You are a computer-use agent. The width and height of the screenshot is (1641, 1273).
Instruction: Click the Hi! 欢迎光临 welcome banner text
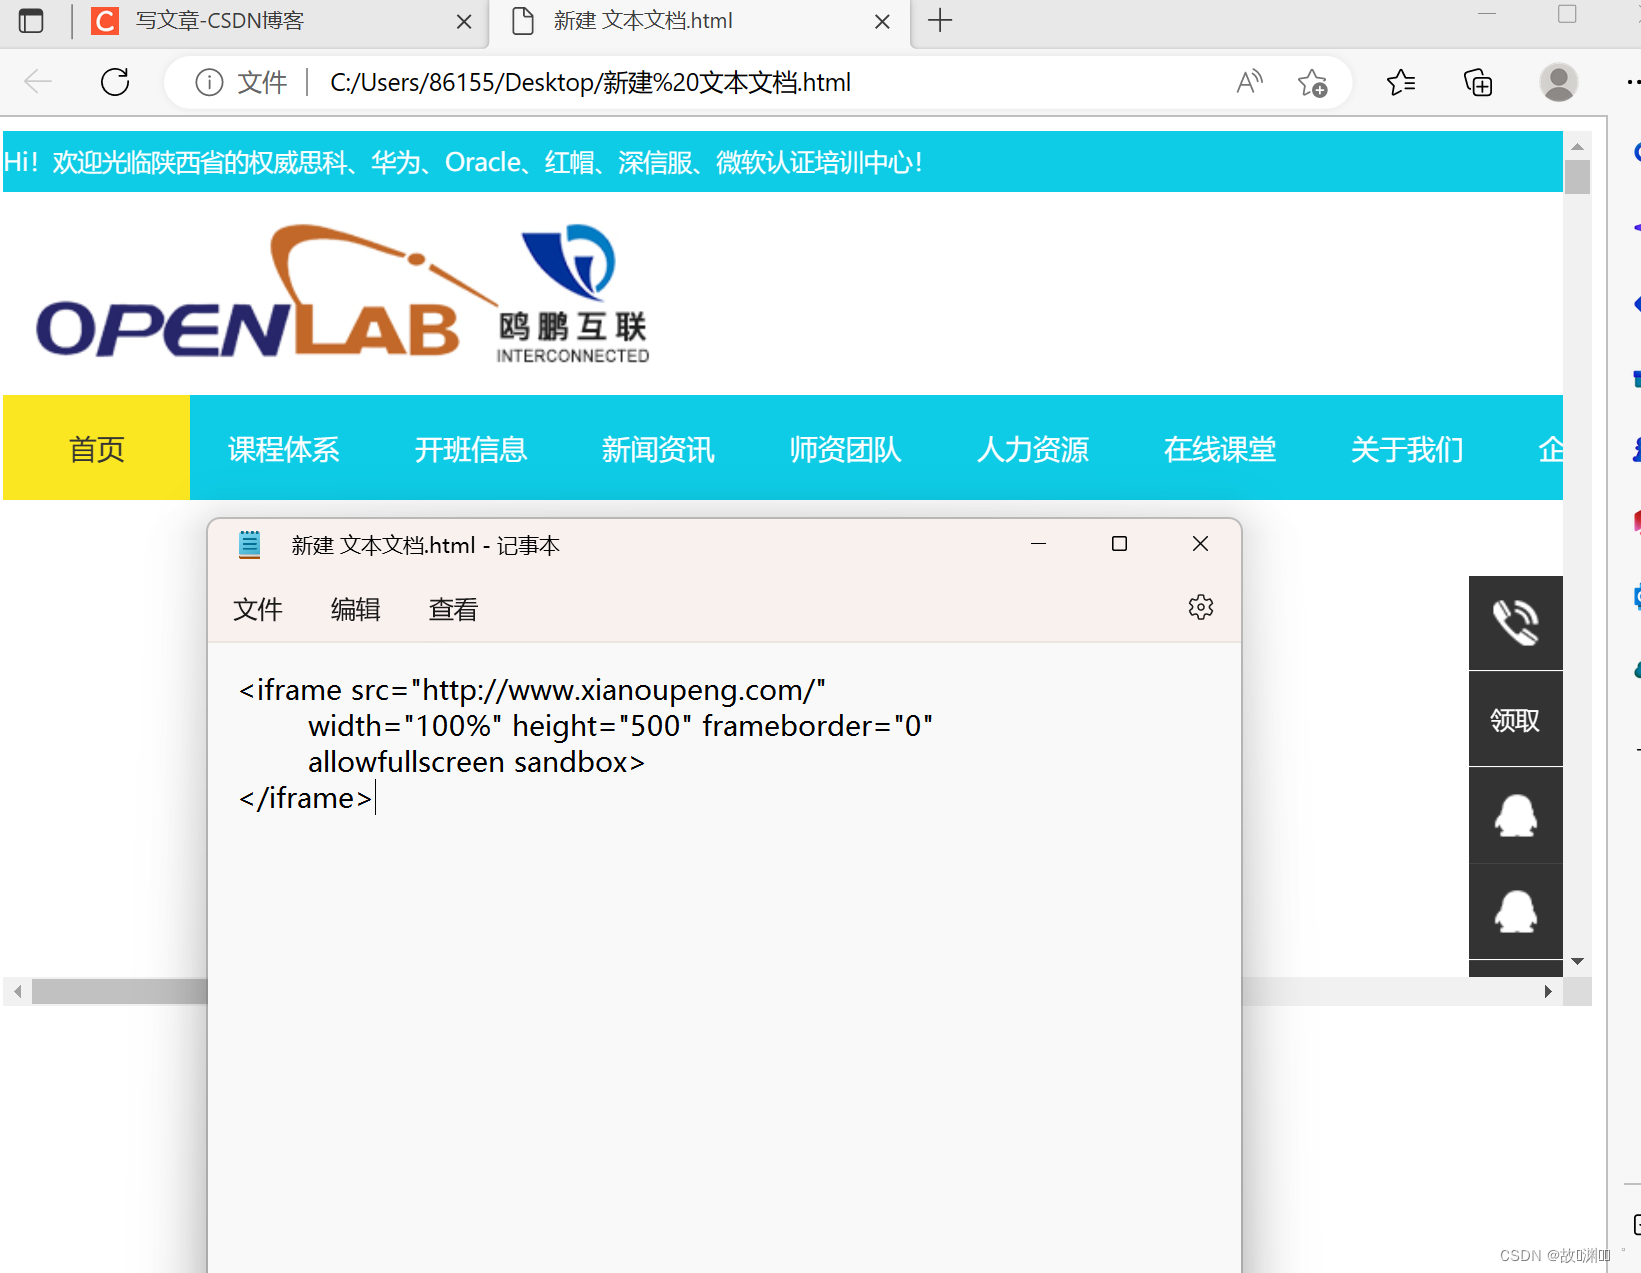(463, 162)
